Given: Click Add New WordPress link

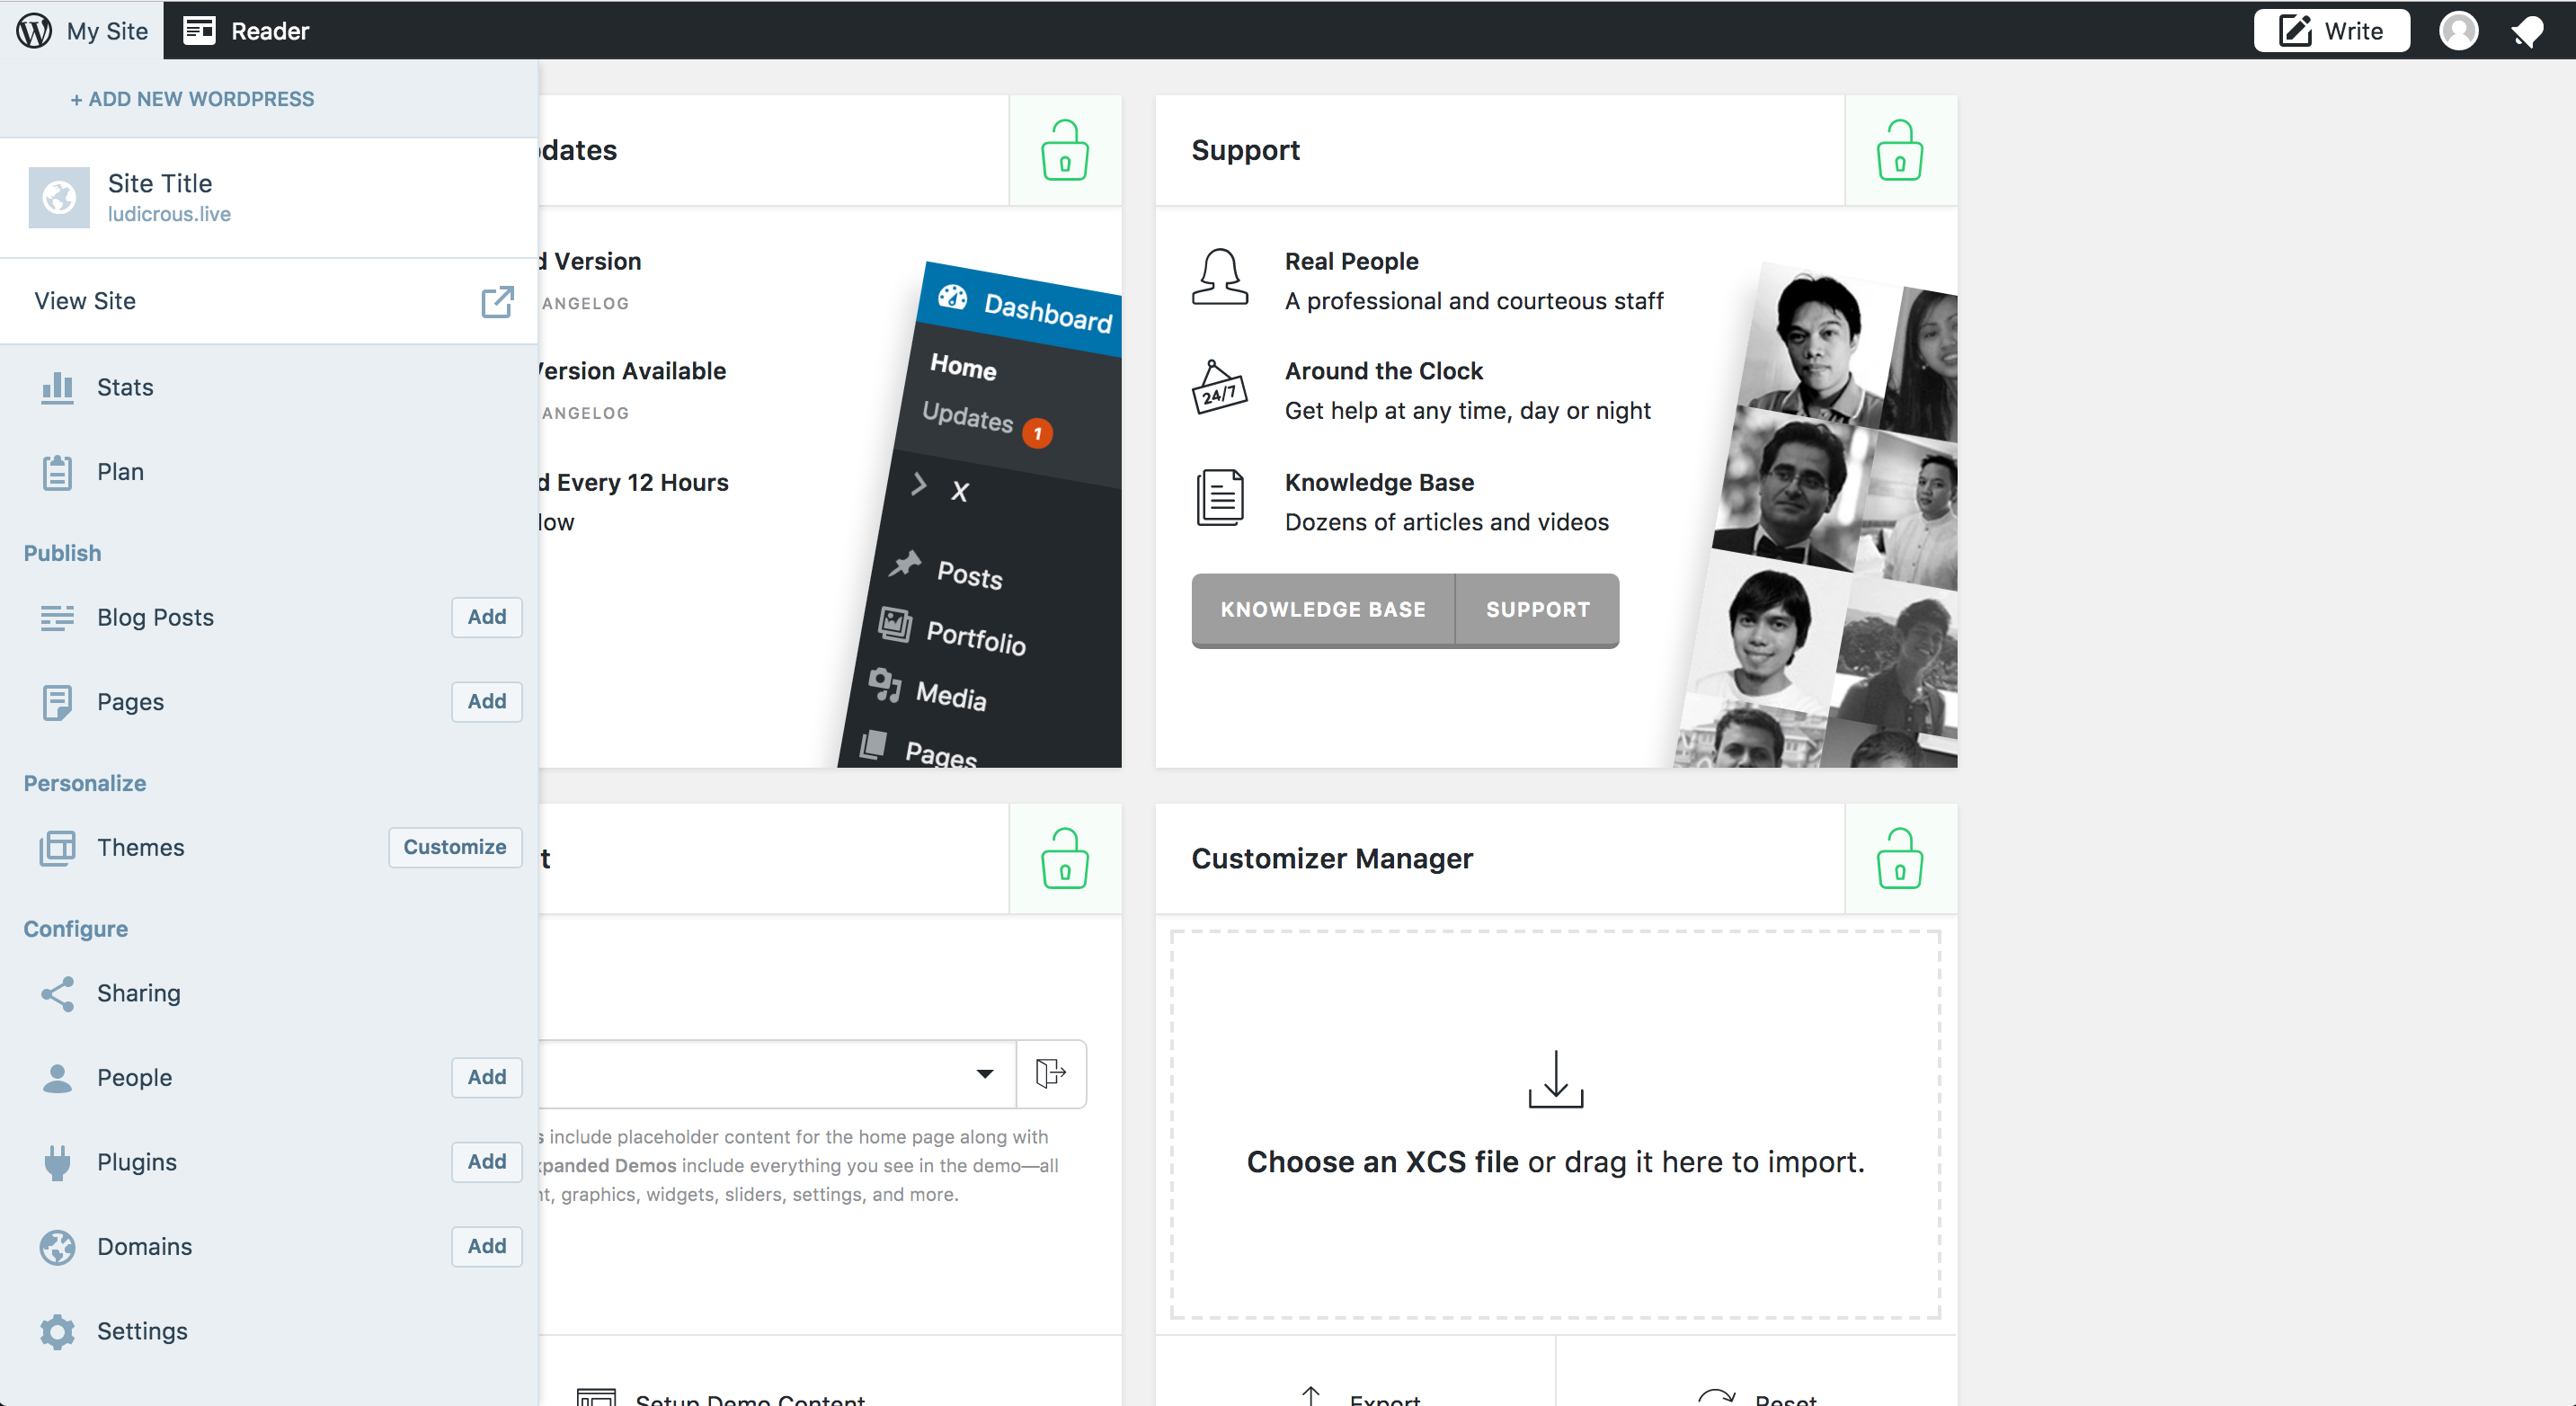Looking at the screenshot, I should (x=191, y=98).
